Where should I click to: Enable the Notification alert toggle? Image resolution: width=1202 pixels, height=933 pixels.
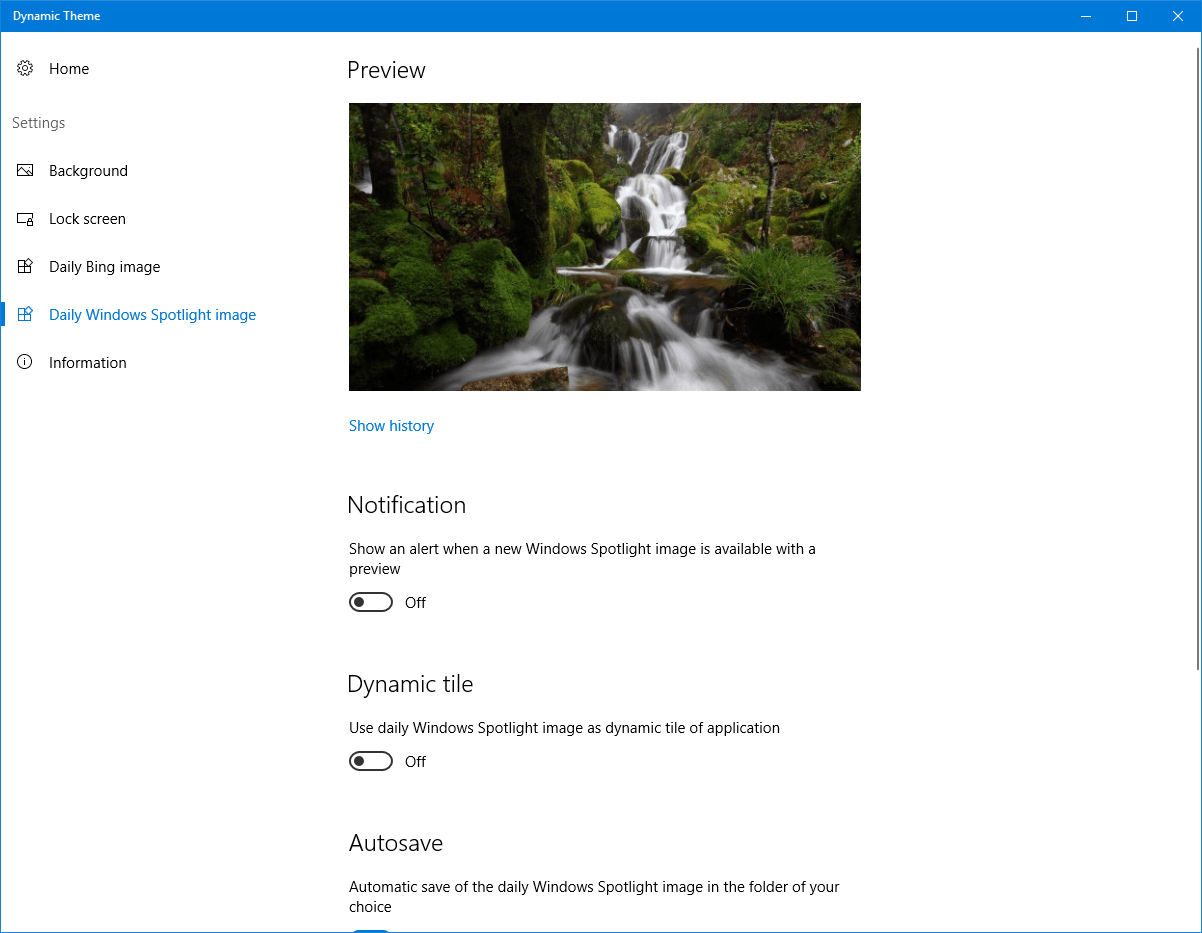(371, 602)
